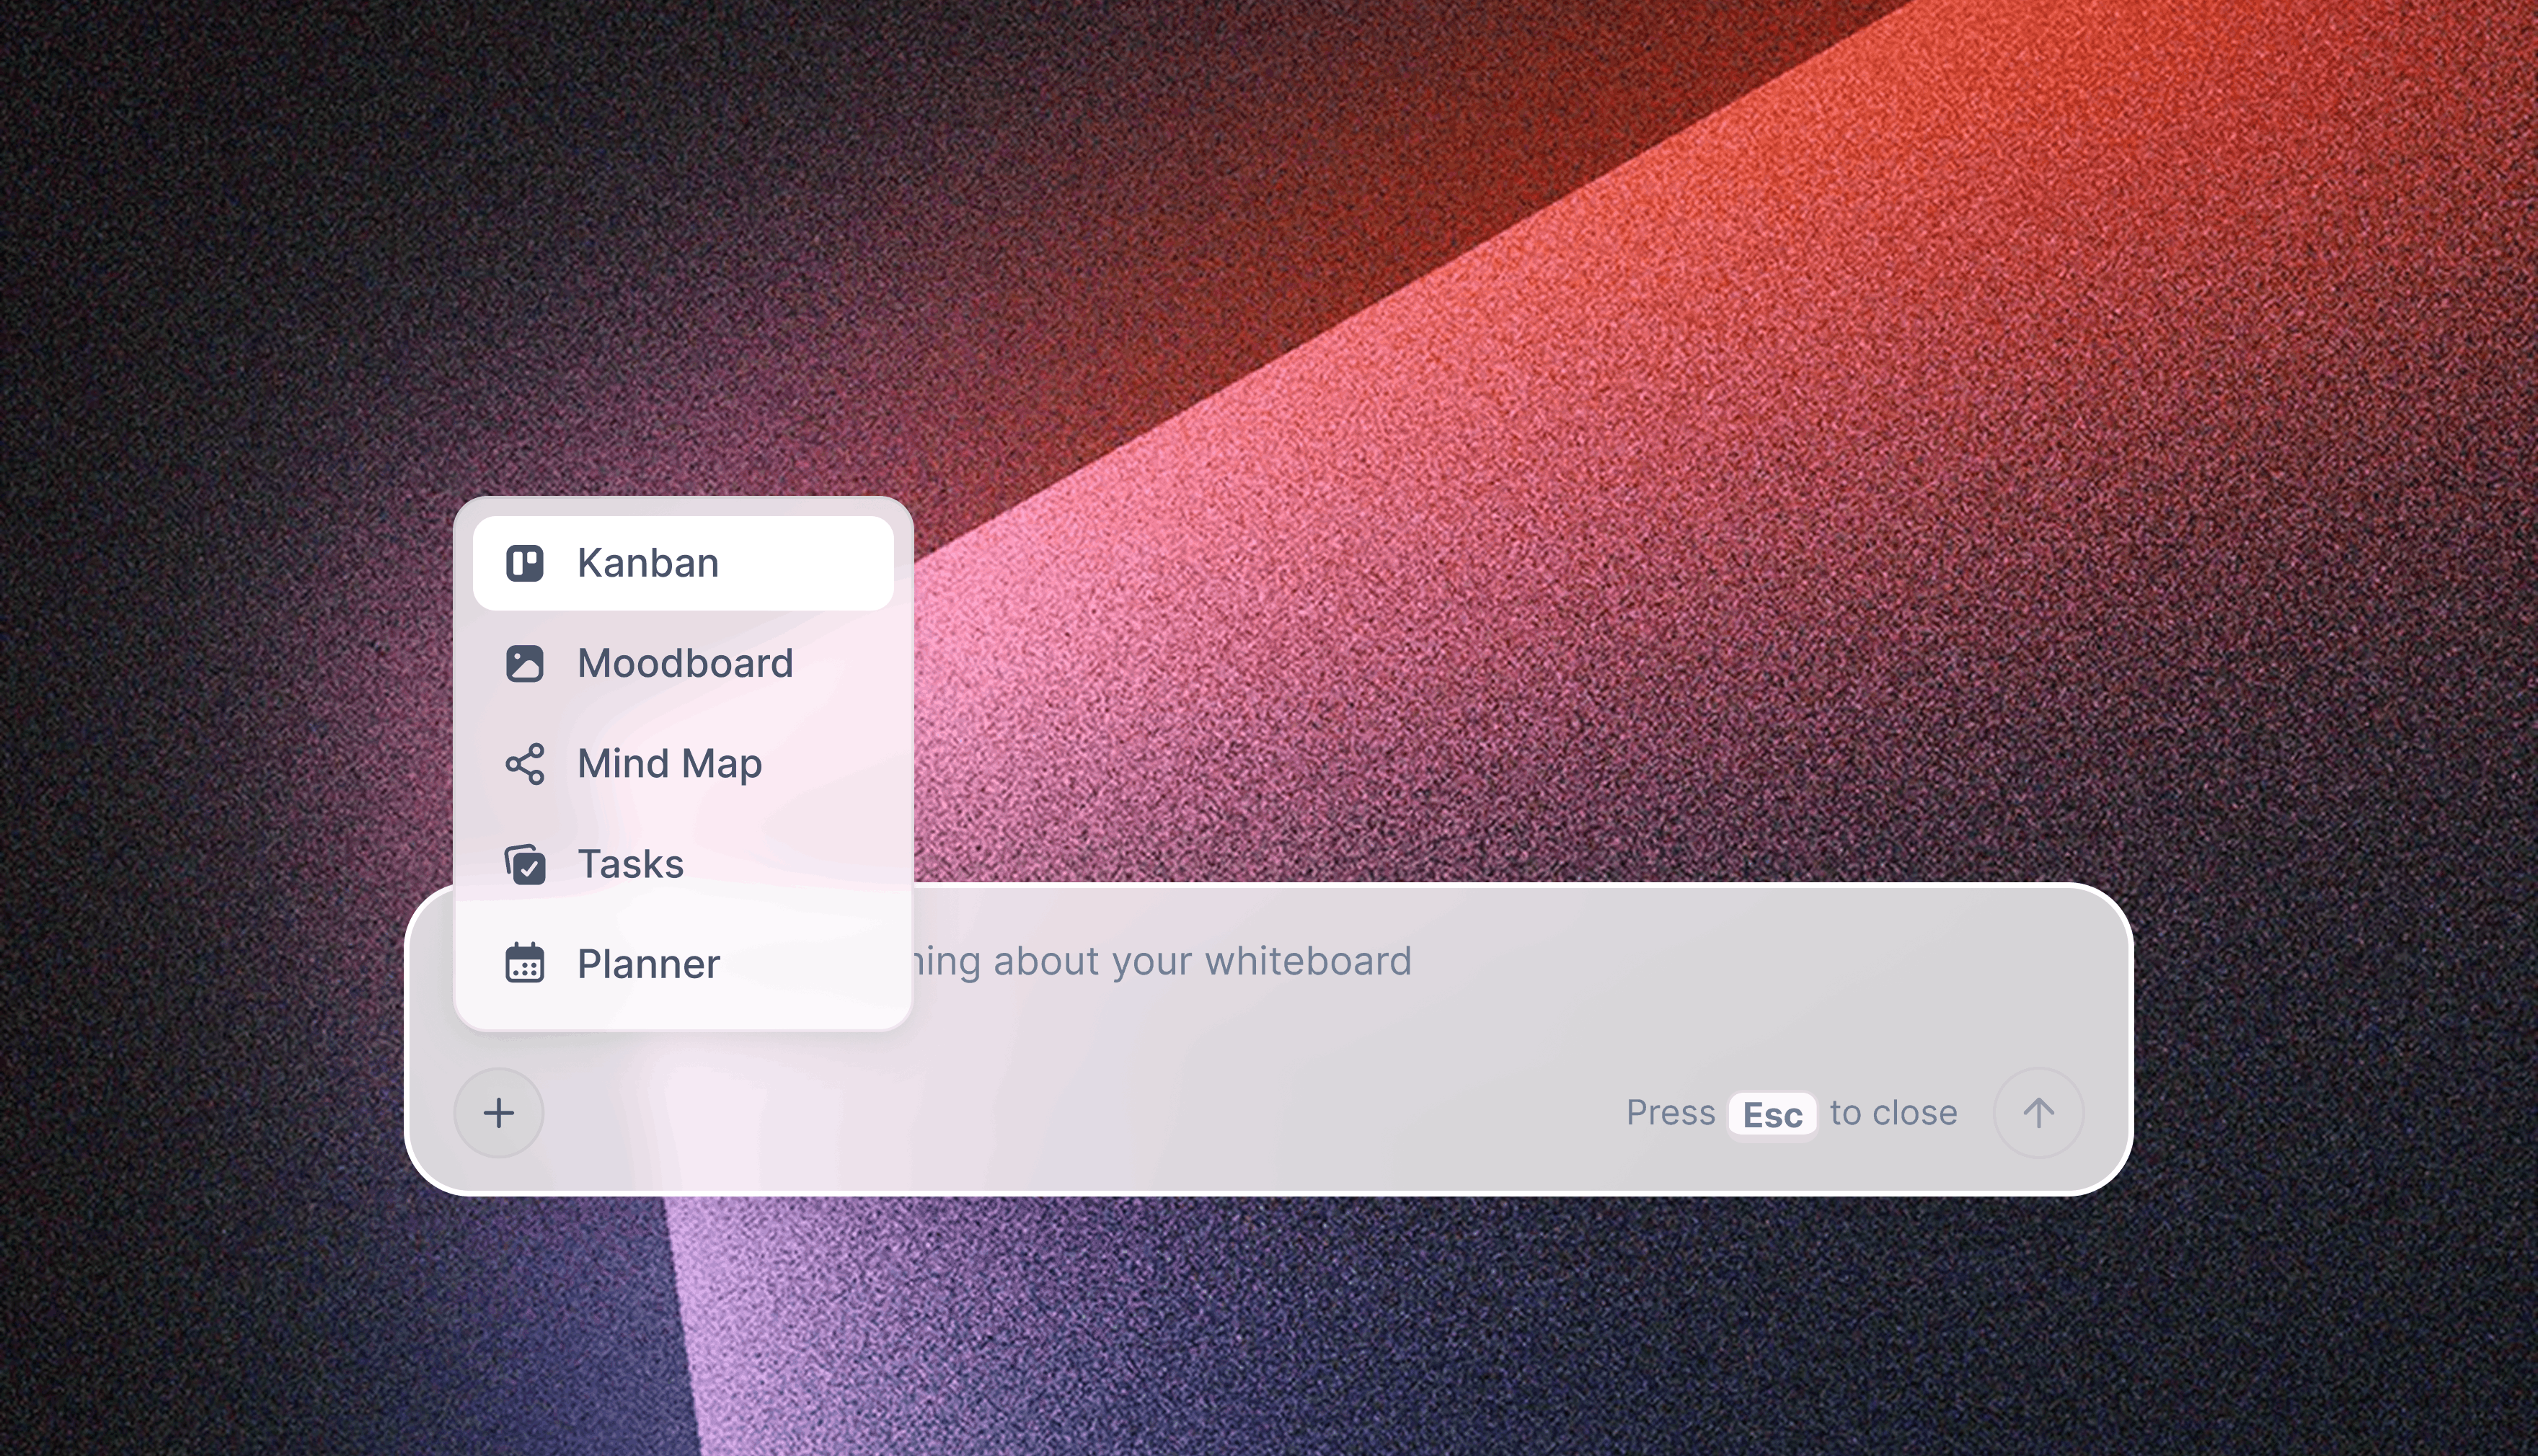Click the upward arrow submit icon
The width and height of the screenshot is (2538, 1456).
pos(2038,1112)
